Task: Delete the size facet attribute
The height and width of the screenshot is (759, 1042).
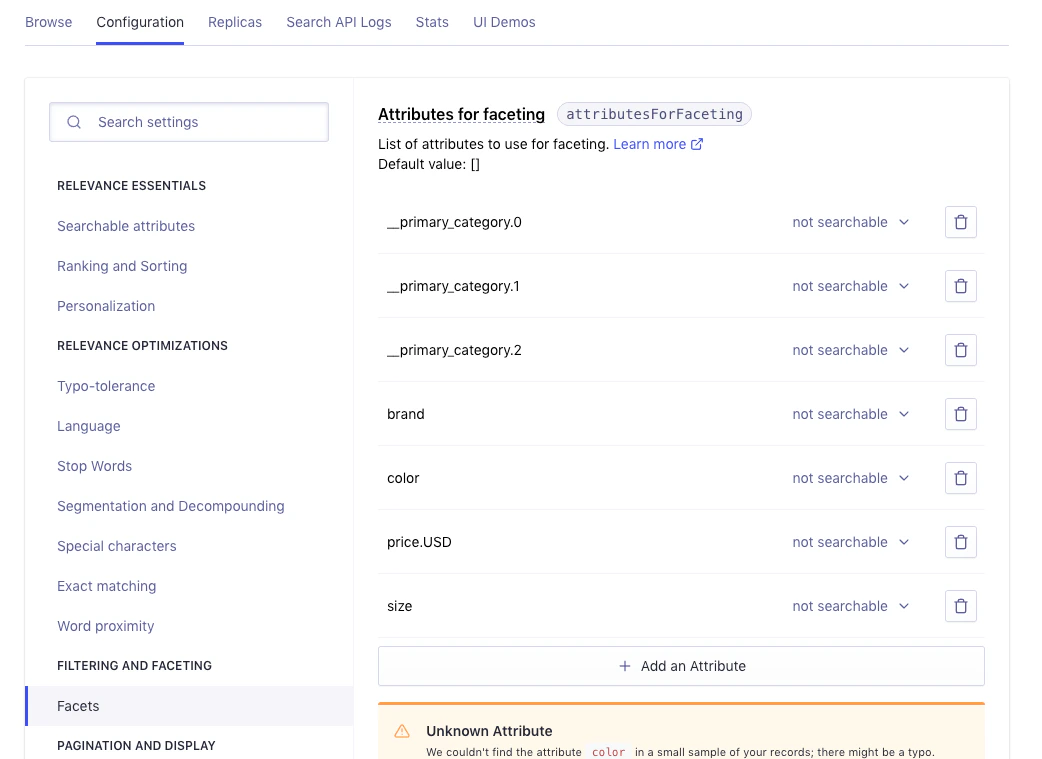Action: click(960, 606)
